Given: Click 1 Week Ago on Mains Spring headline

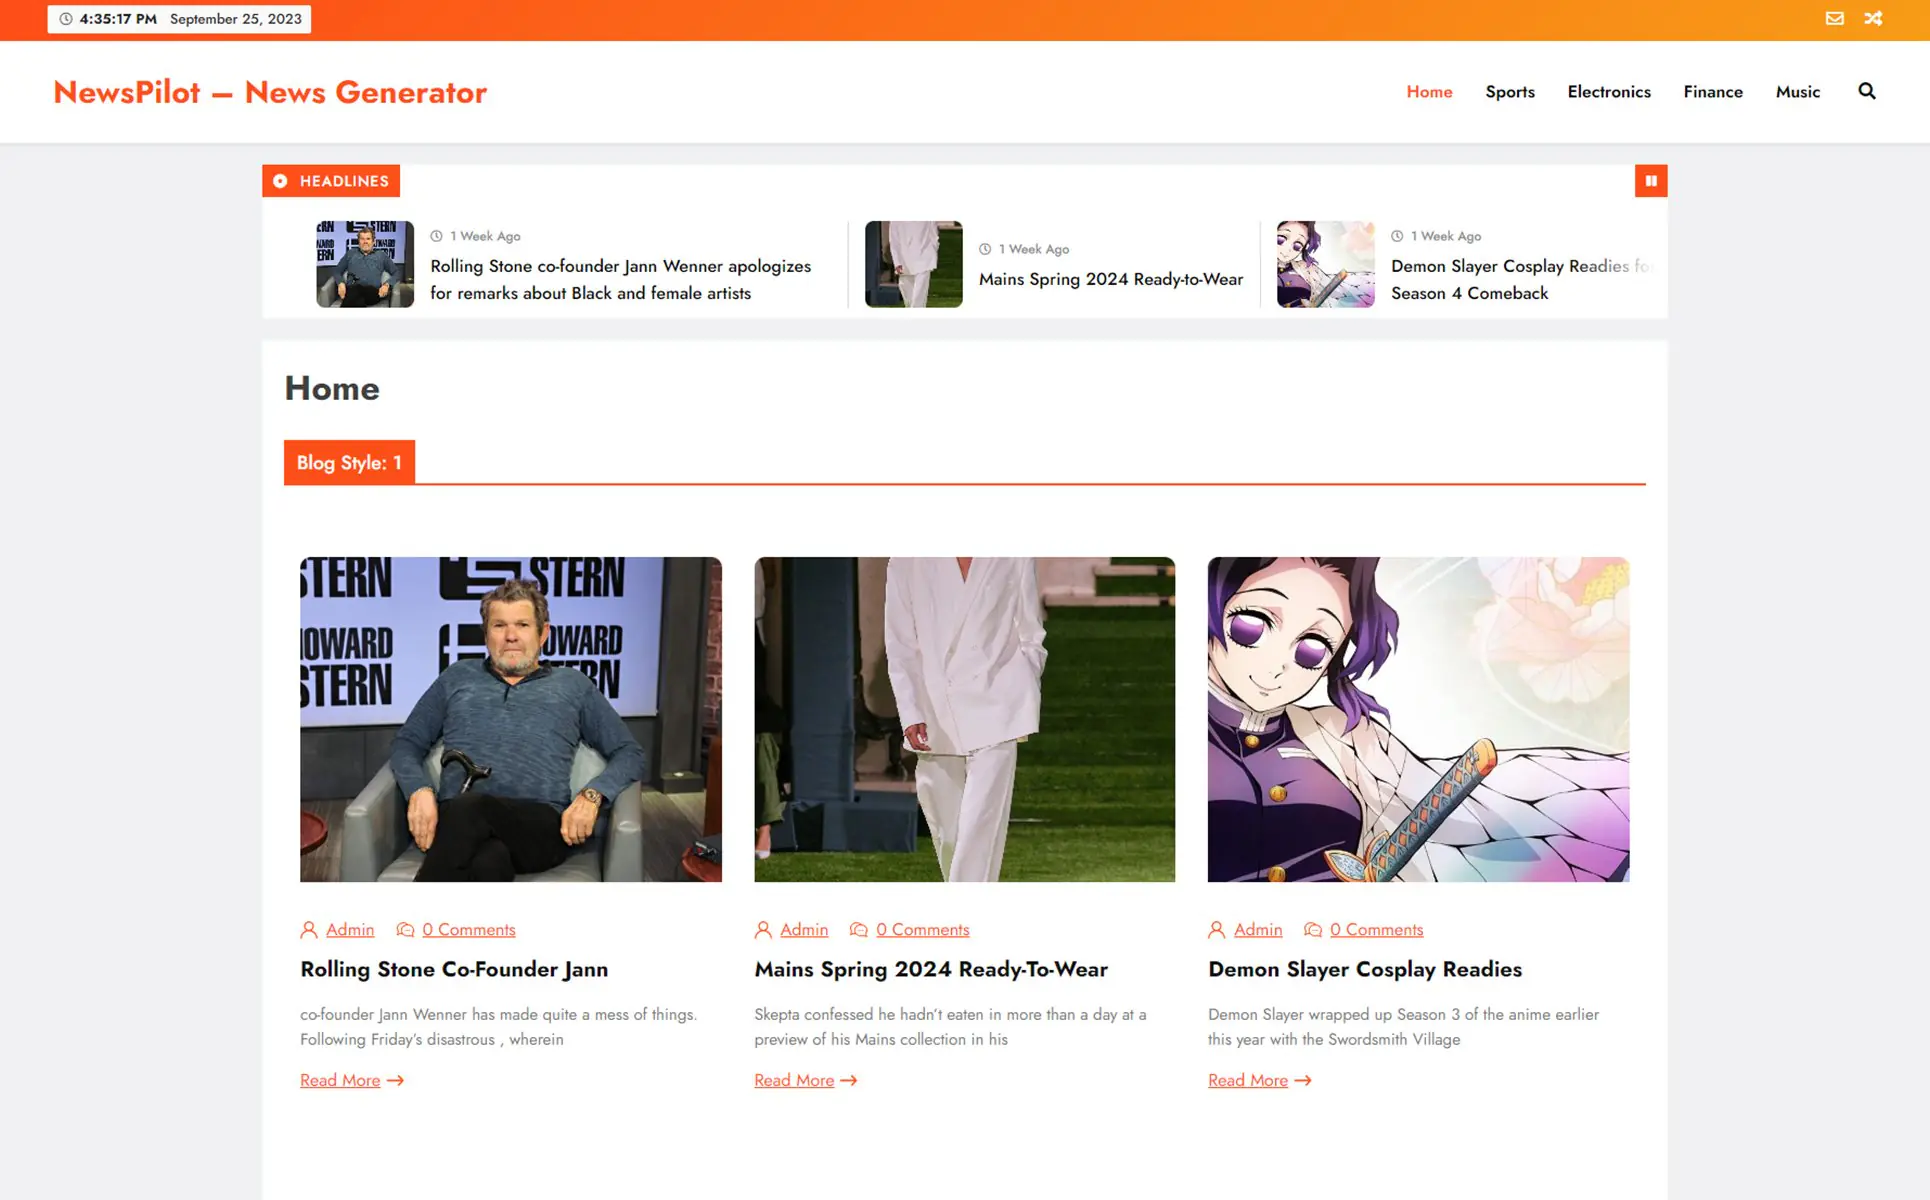Looking at the screenshot, I should coord(1034,250).
